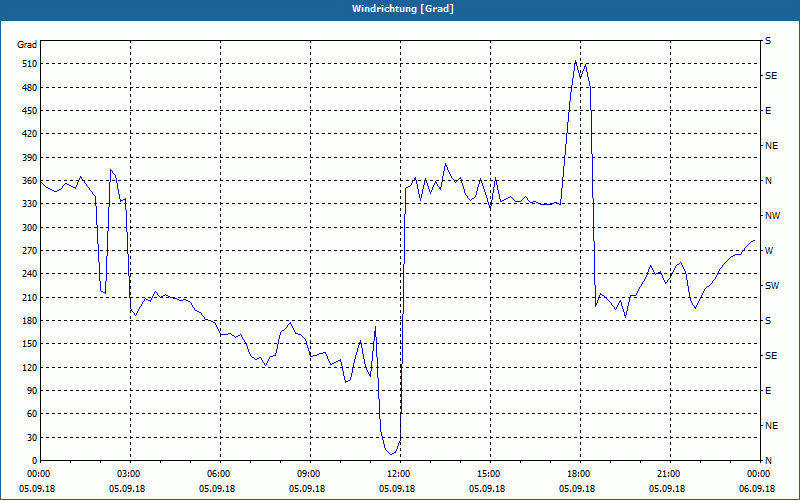Click the chart title "Windrichtung [Grad]"
Screen dimensions: 800x500
tap(403, 9)
